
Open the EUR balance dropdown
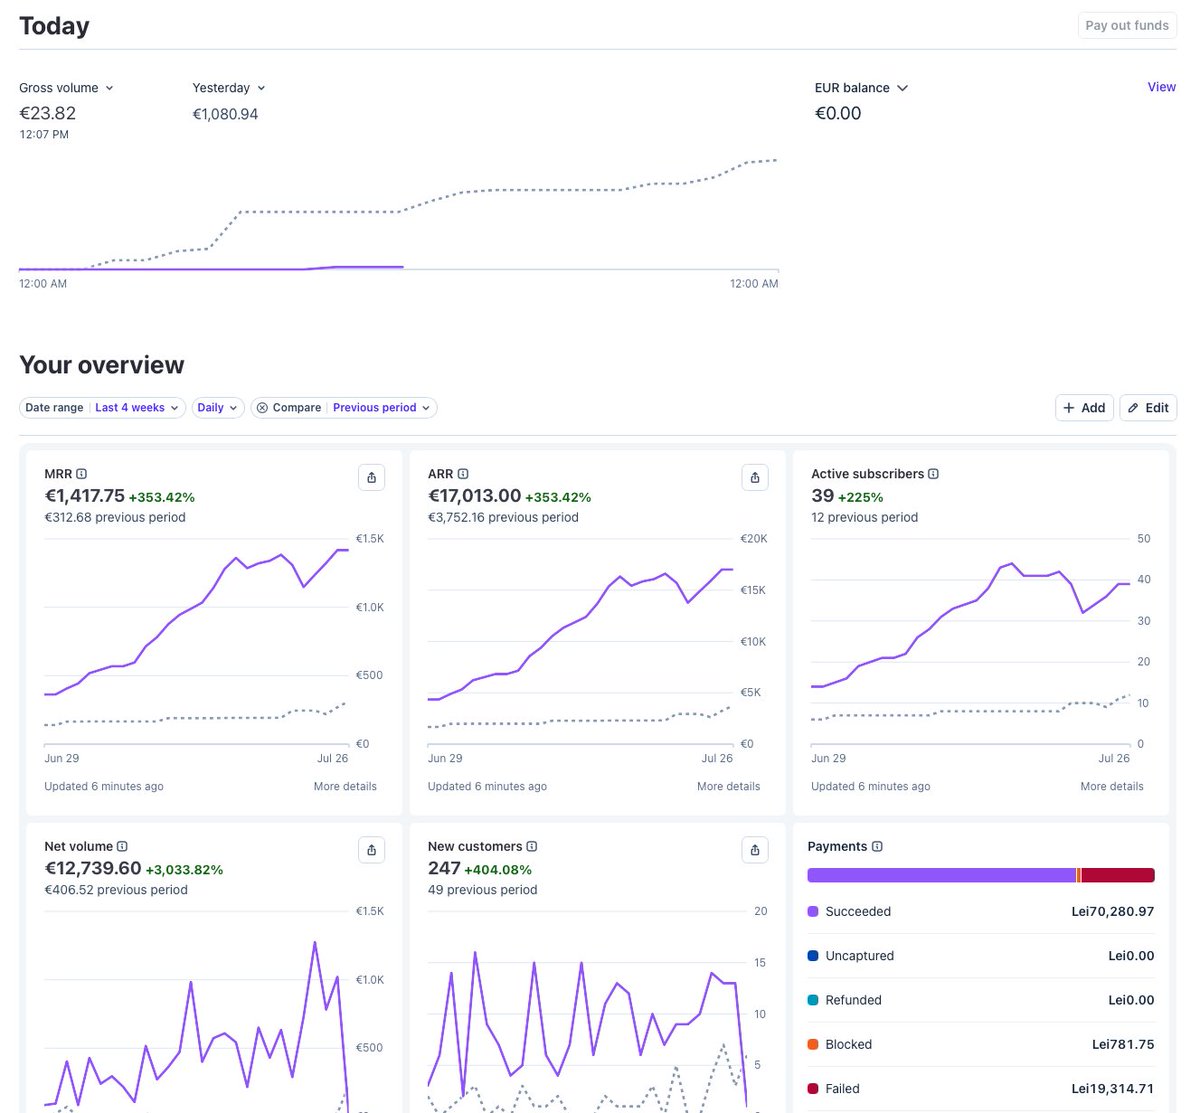tap(862, 88)
